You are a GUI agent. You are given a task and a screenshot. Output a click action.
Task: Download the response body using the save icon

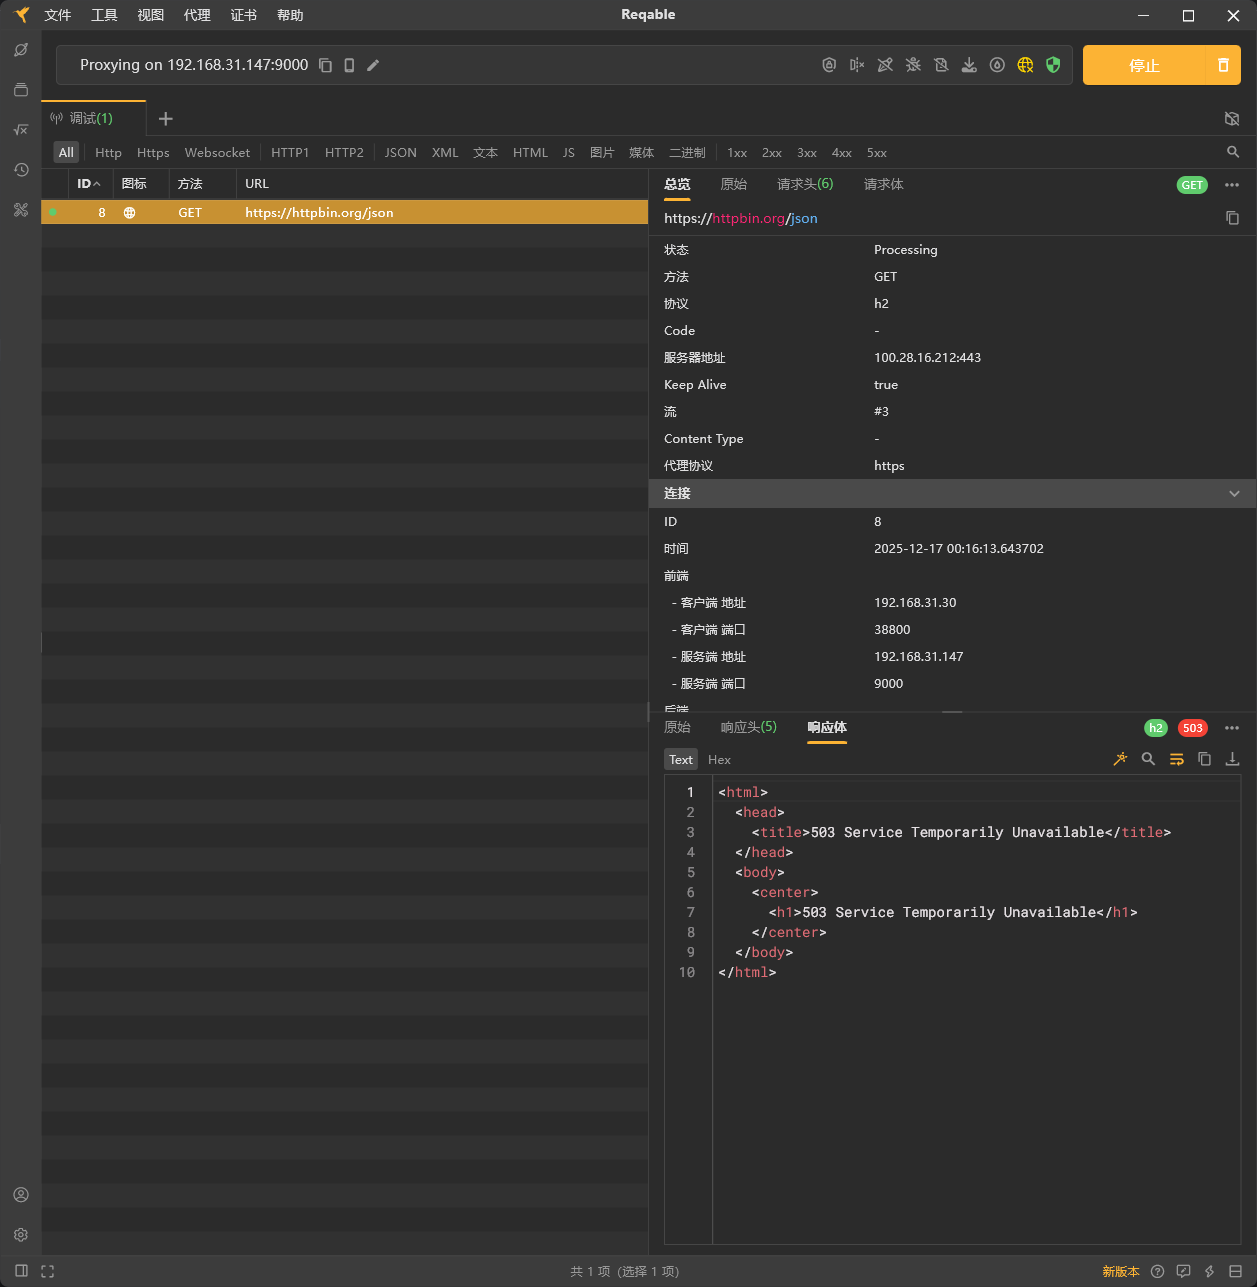point(1232,759)
